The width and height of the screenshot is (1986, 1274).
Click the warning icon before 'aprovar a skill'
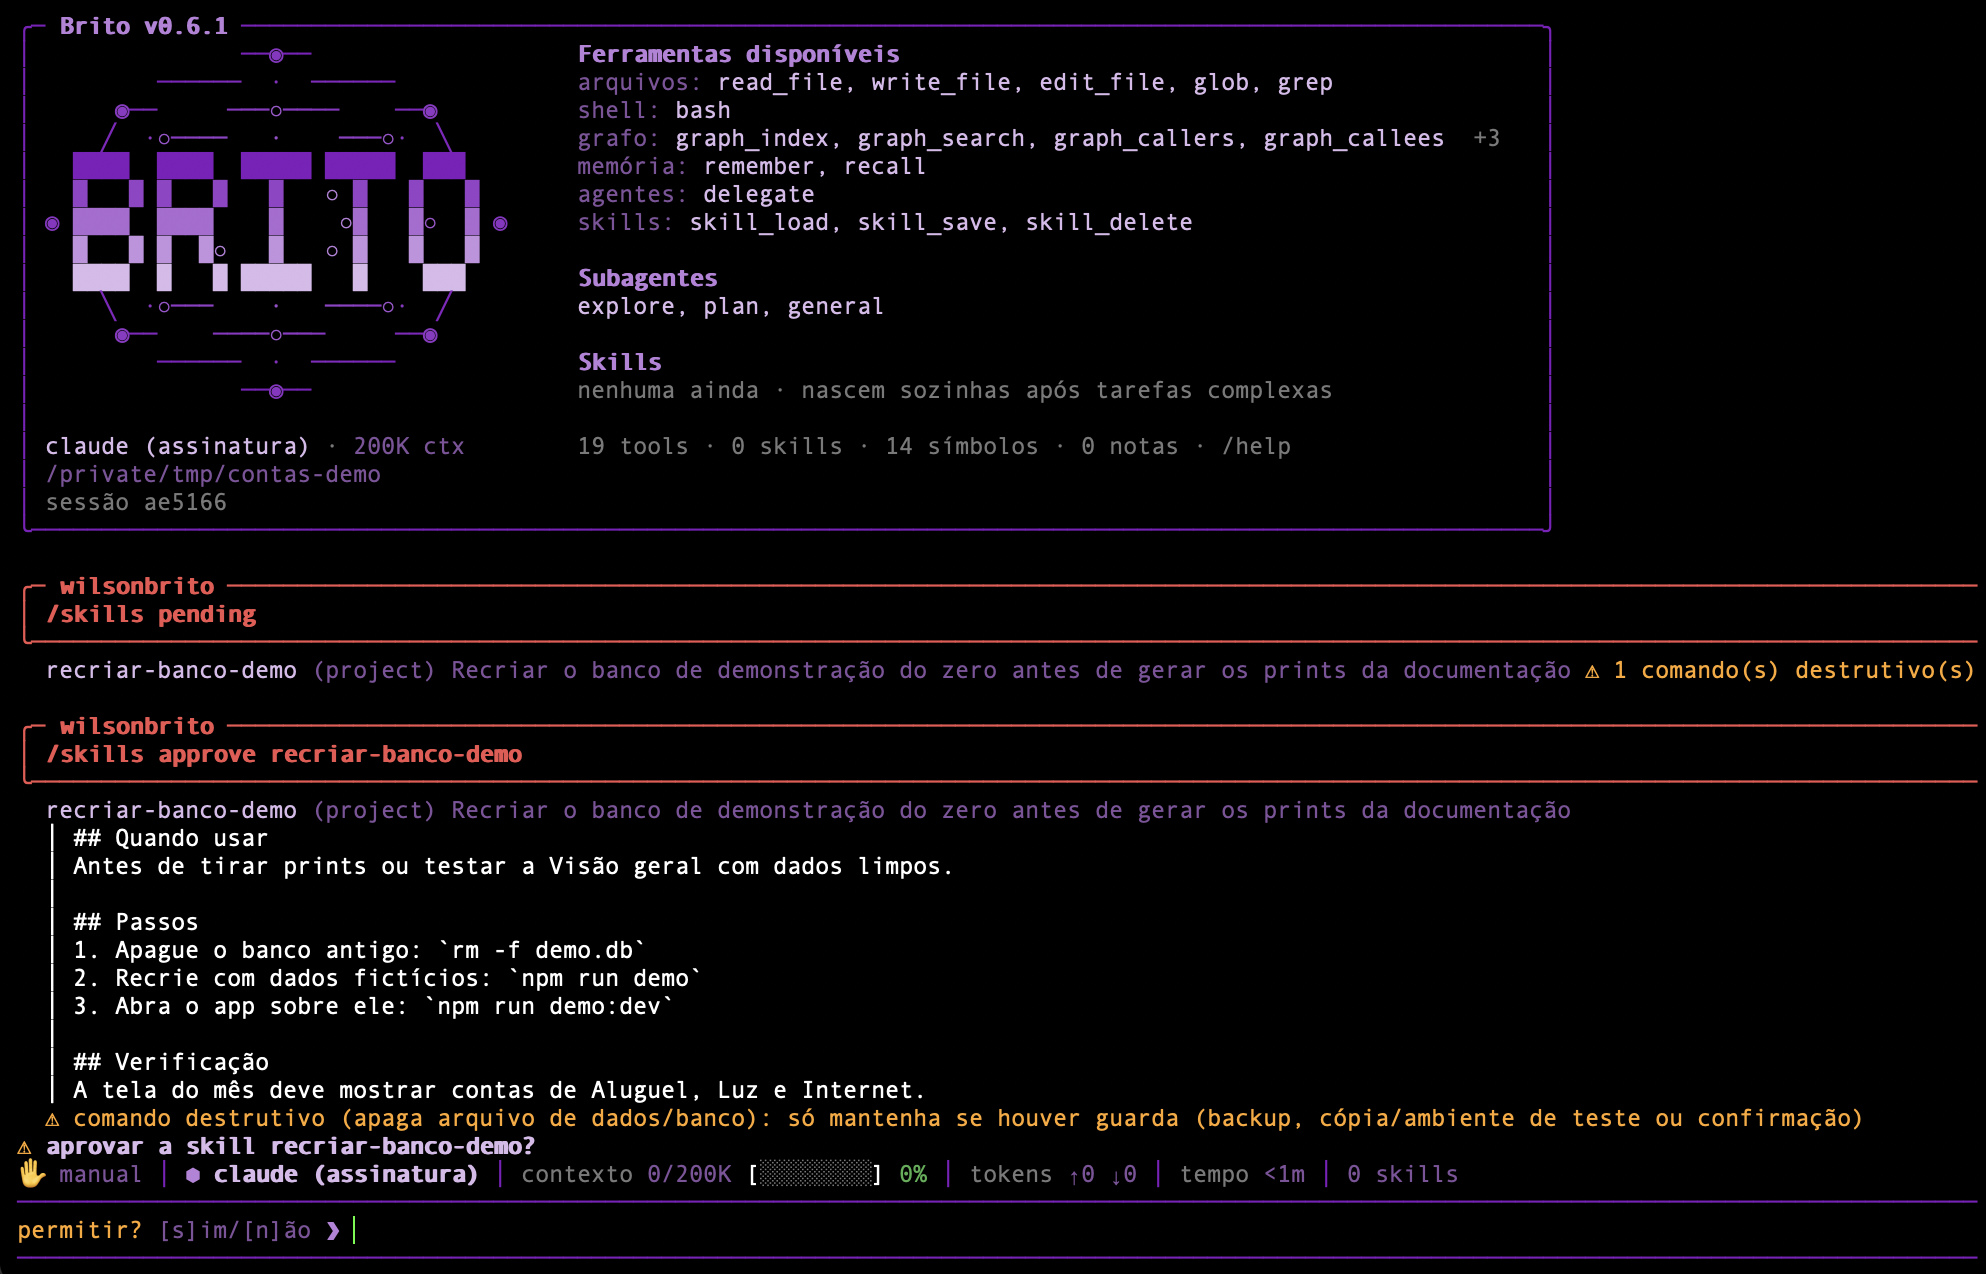25,1147
